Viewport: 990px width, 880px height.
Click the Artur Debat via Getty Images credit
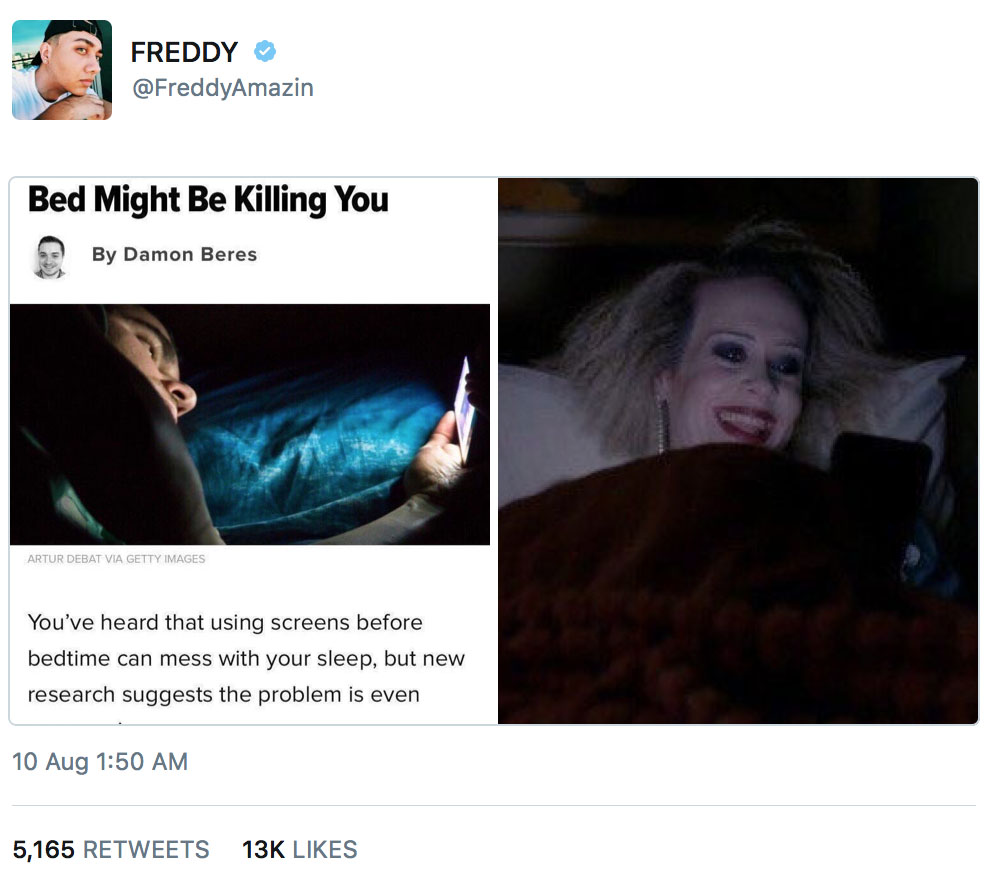(x=116, y=559)
